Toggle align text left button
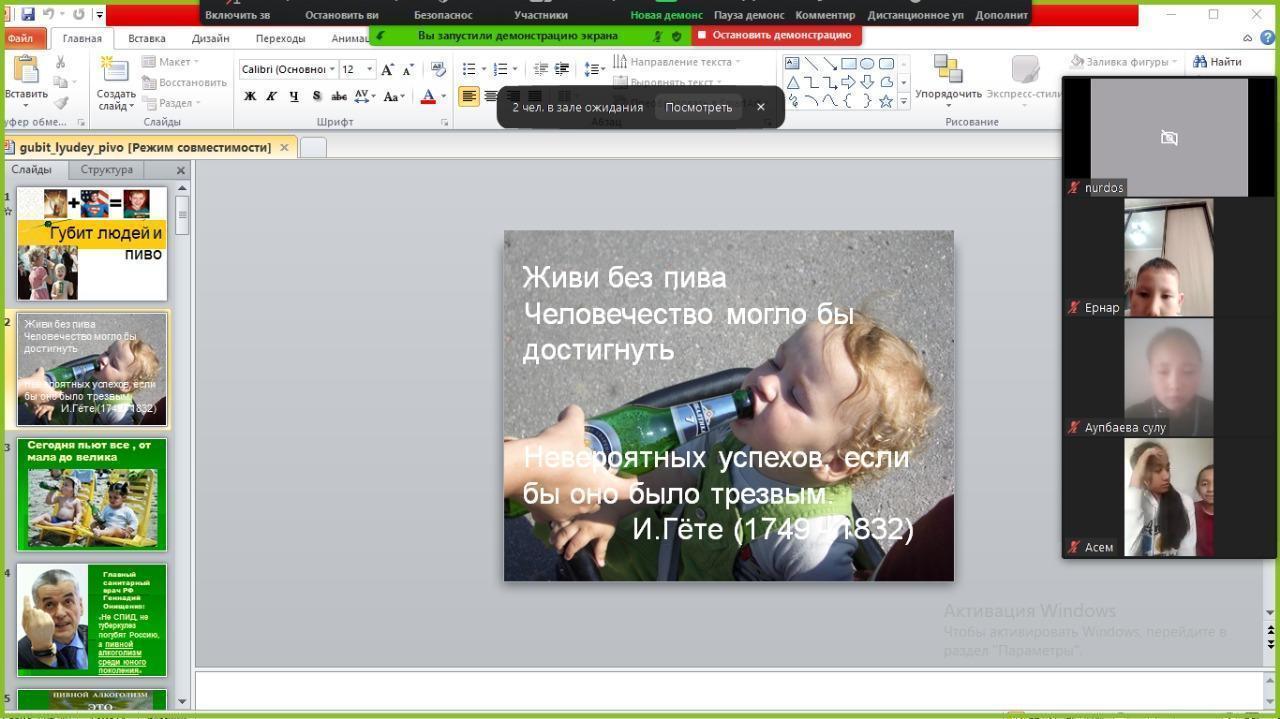Screen dimensions: 1280x719 click(468, 96)
